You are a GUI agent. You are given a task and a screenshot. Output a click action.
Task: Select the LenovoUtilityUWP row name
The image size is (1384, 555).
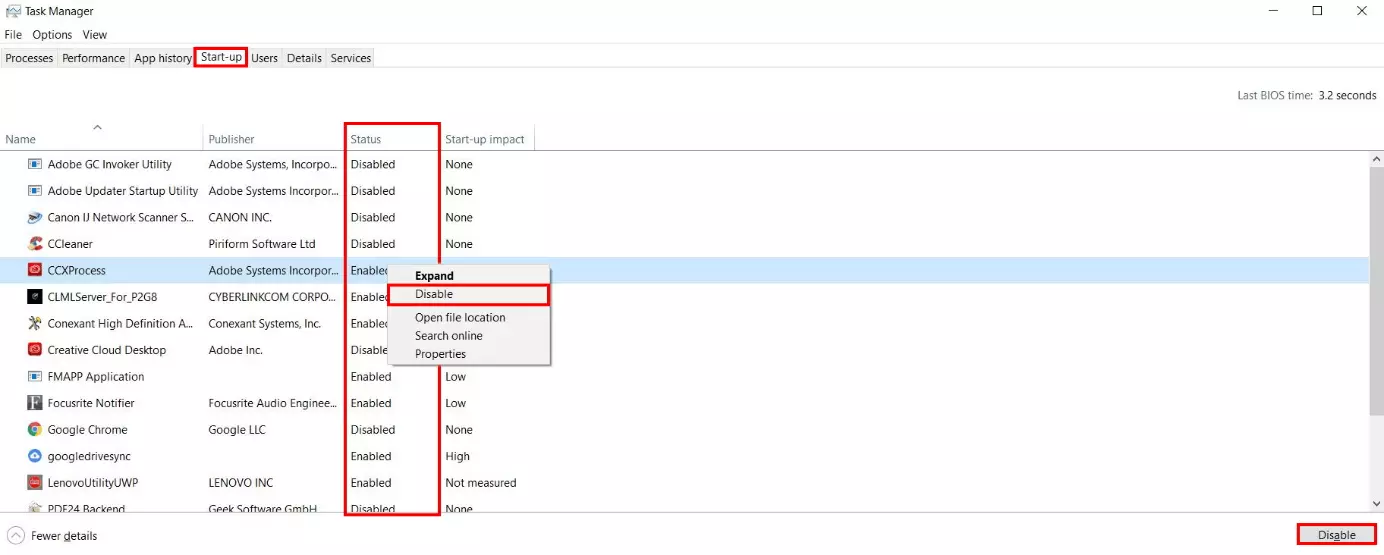pyautogui.click(x=92, y=483)
